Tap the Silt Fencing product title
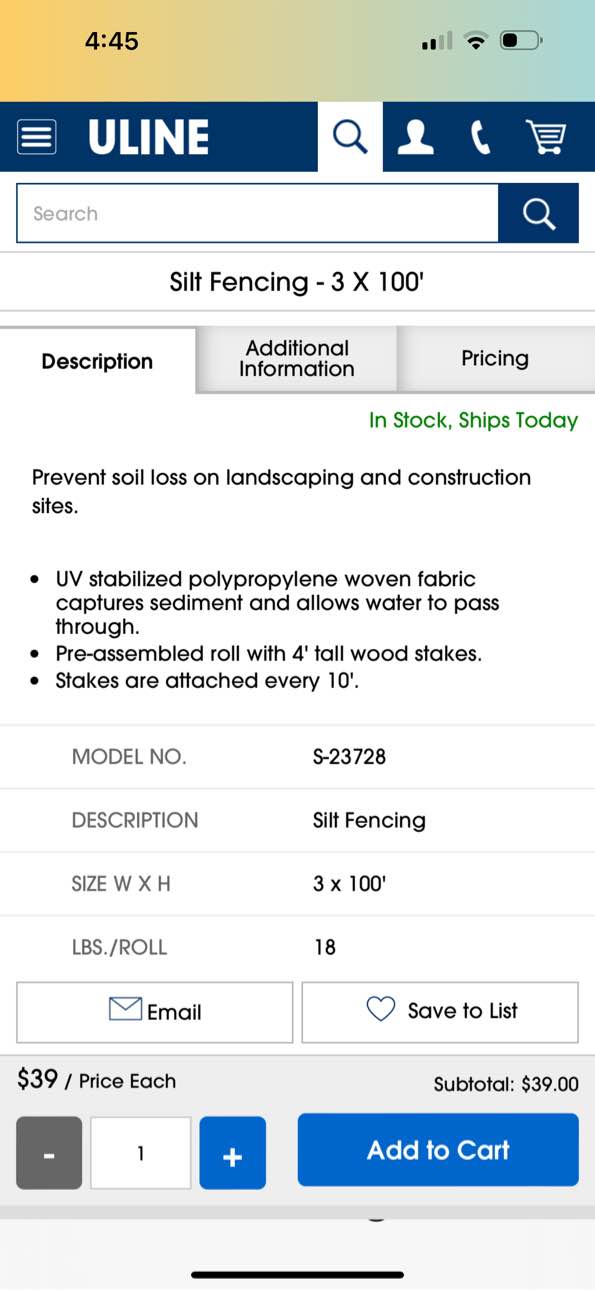The height and width of the screenshot is (1290, 595). [x=297, y=282]
